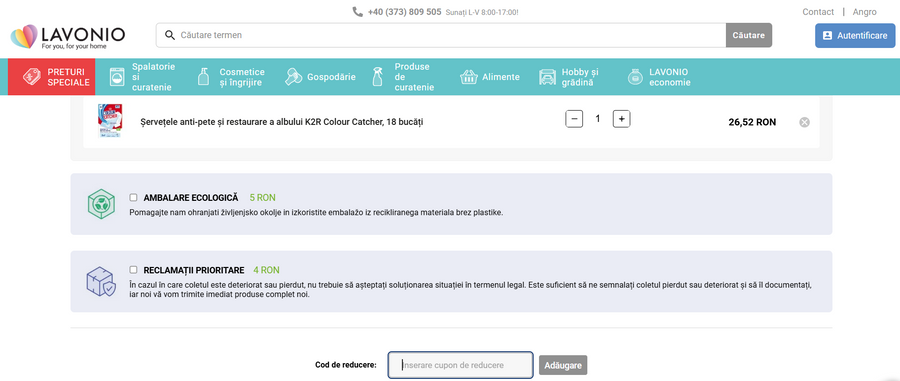Click the 4 RON priority claims price

pos(266,270)
